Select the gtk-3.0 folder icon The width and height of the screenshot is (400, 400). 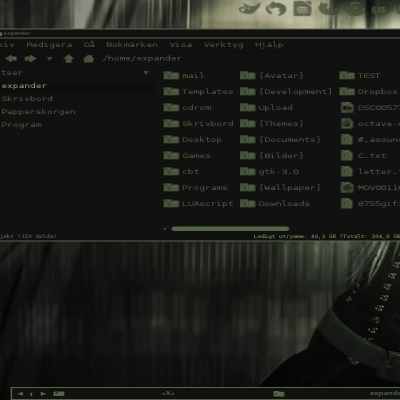[x=248, y=172]
